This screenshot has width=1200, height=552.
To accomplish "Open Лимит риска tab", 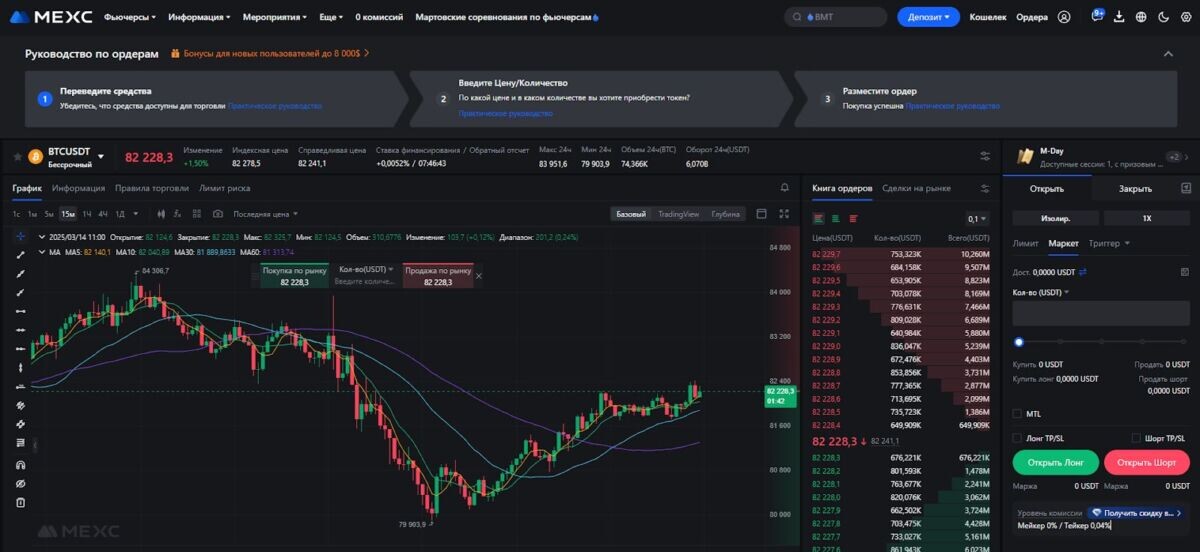I will (x=225, y=188).
